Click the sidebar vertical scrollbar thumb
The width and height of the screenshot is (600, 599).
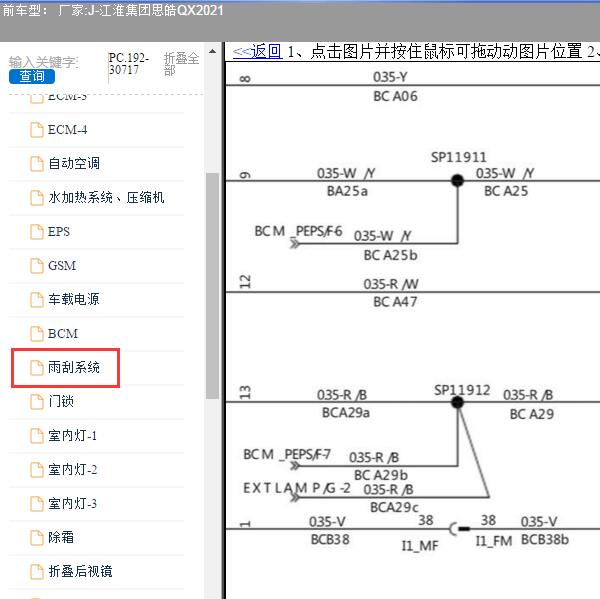tap(212, 286)
